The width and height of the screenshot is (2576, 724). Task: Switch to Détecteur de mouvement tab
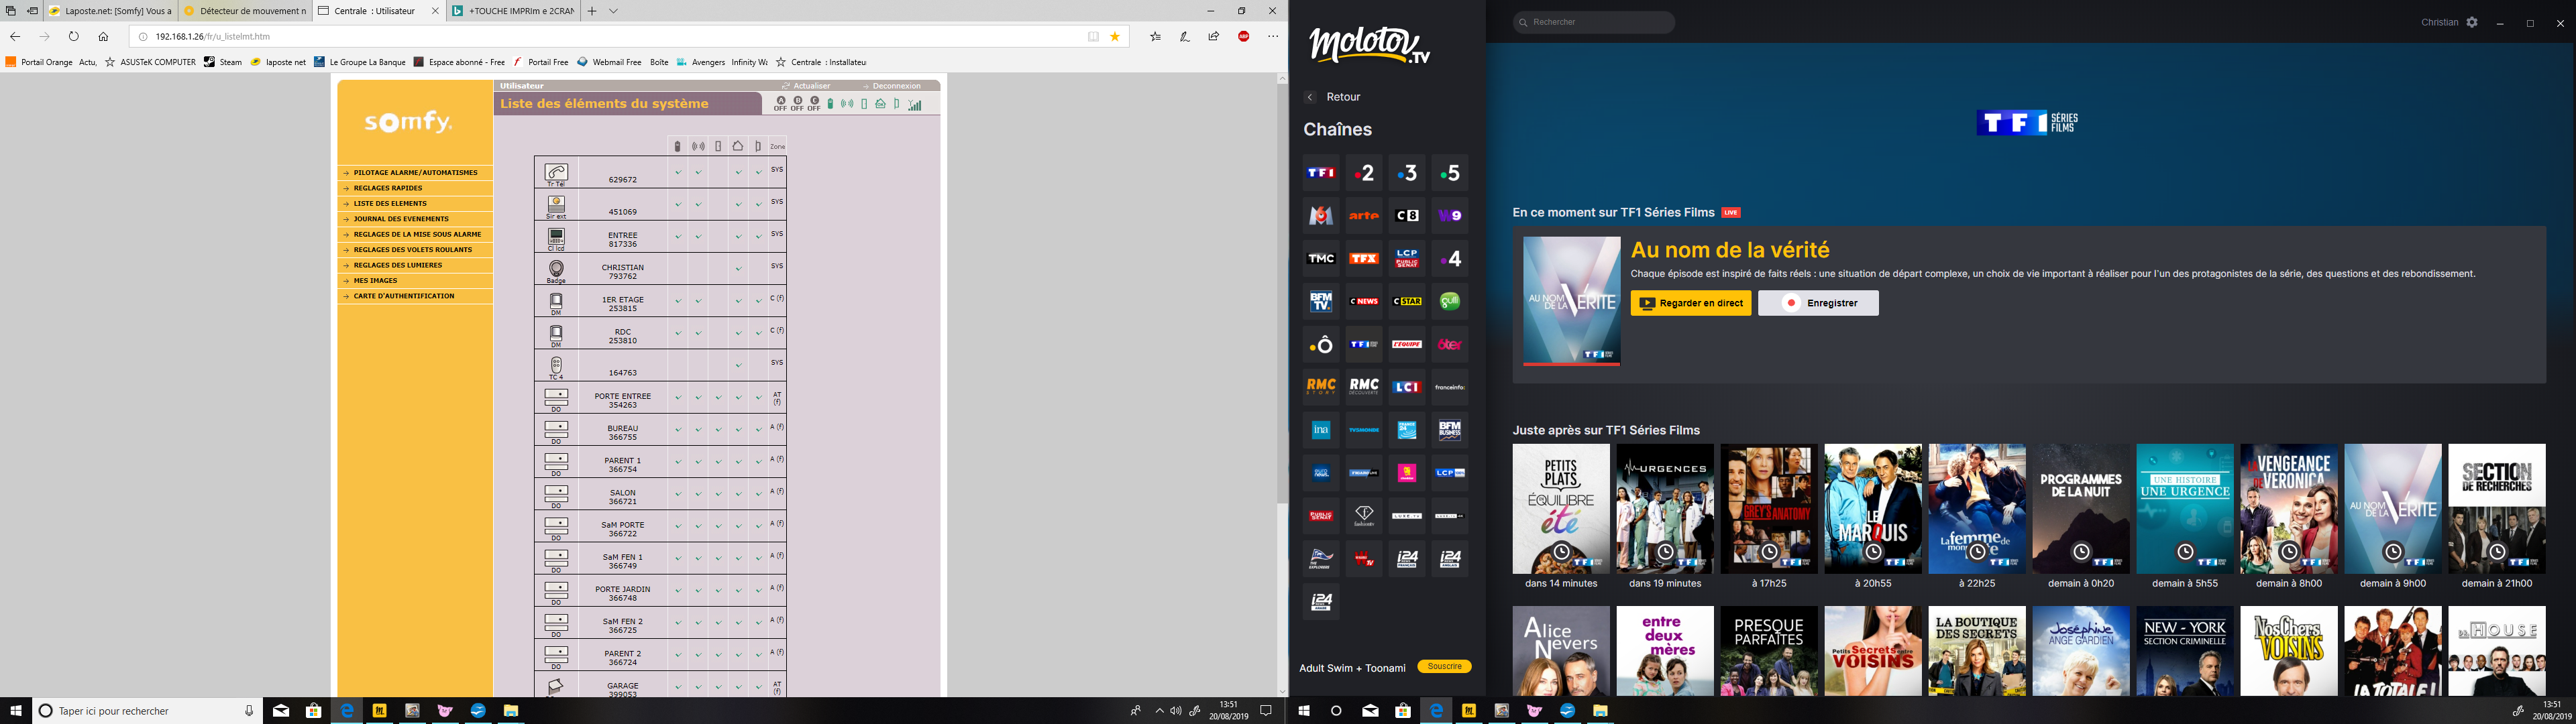point(244,11)
